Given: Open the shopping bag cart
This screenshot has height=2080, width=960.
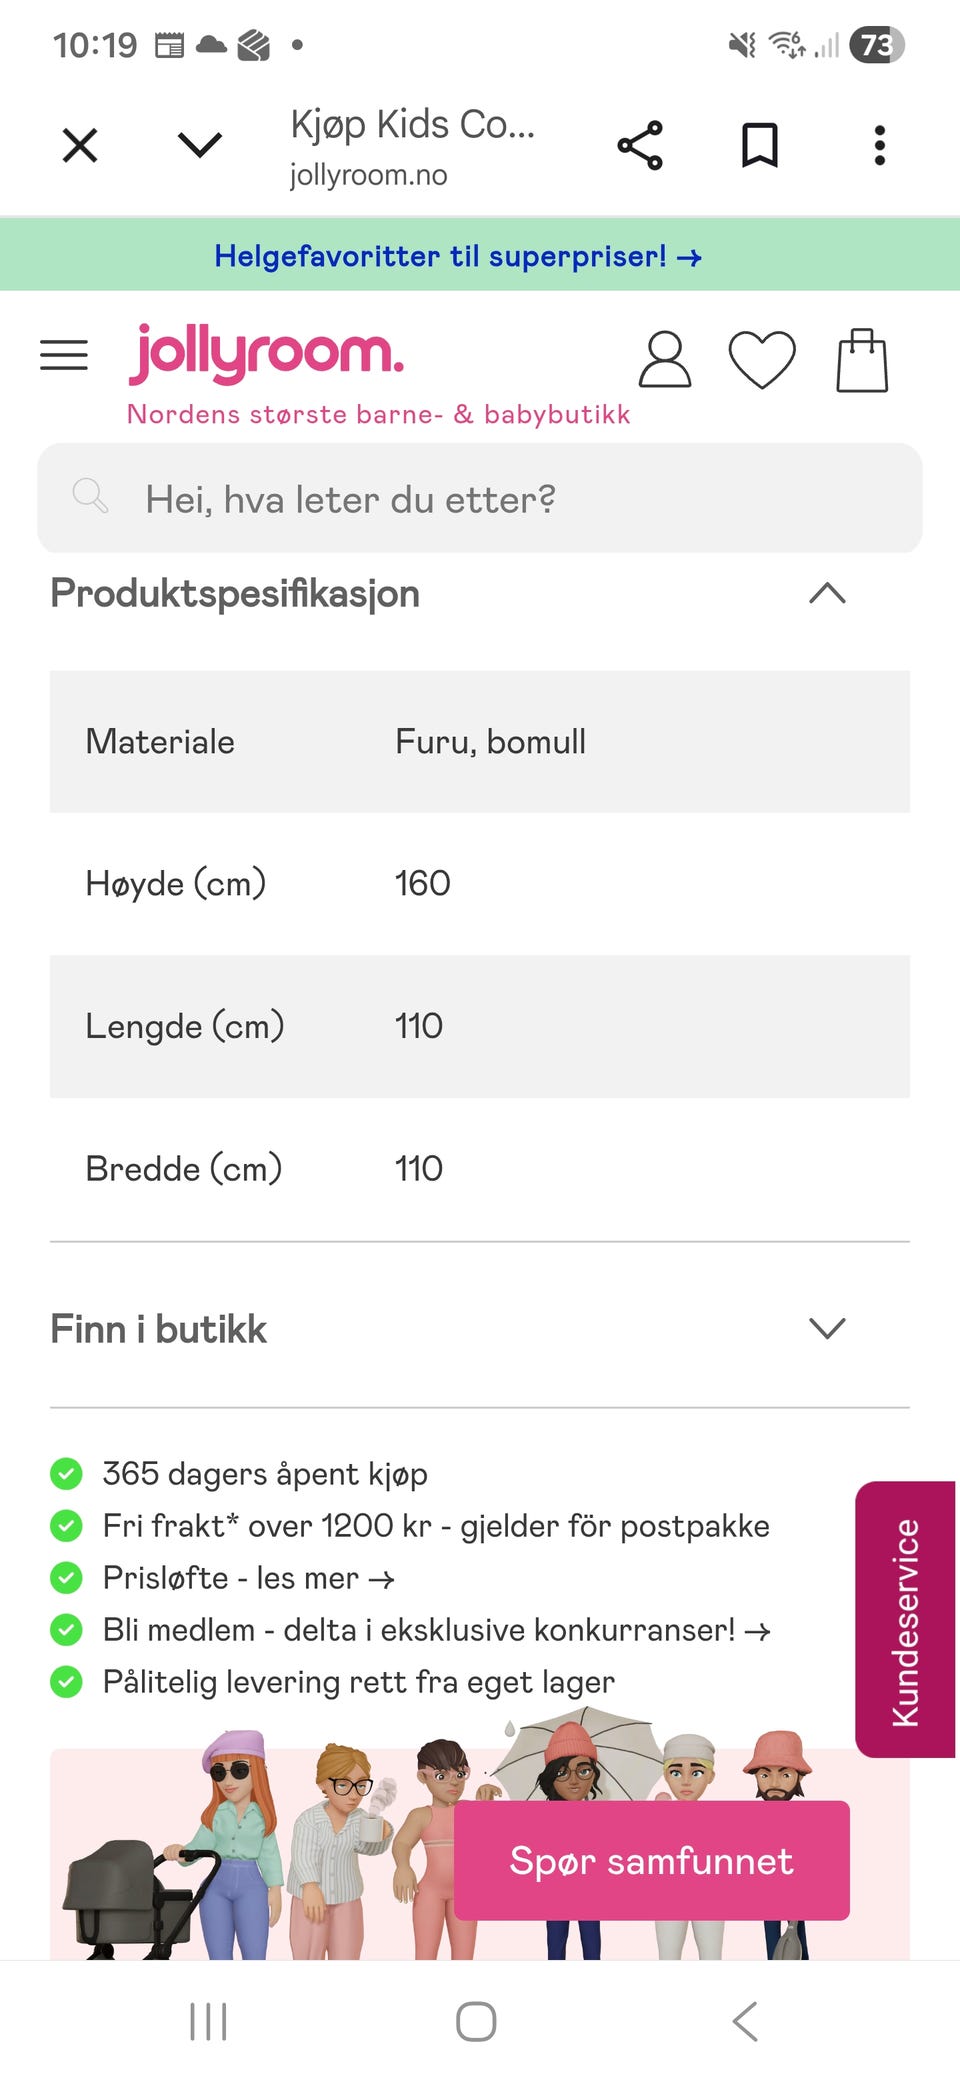Looking at the screenshot, I should pos(862,360).
